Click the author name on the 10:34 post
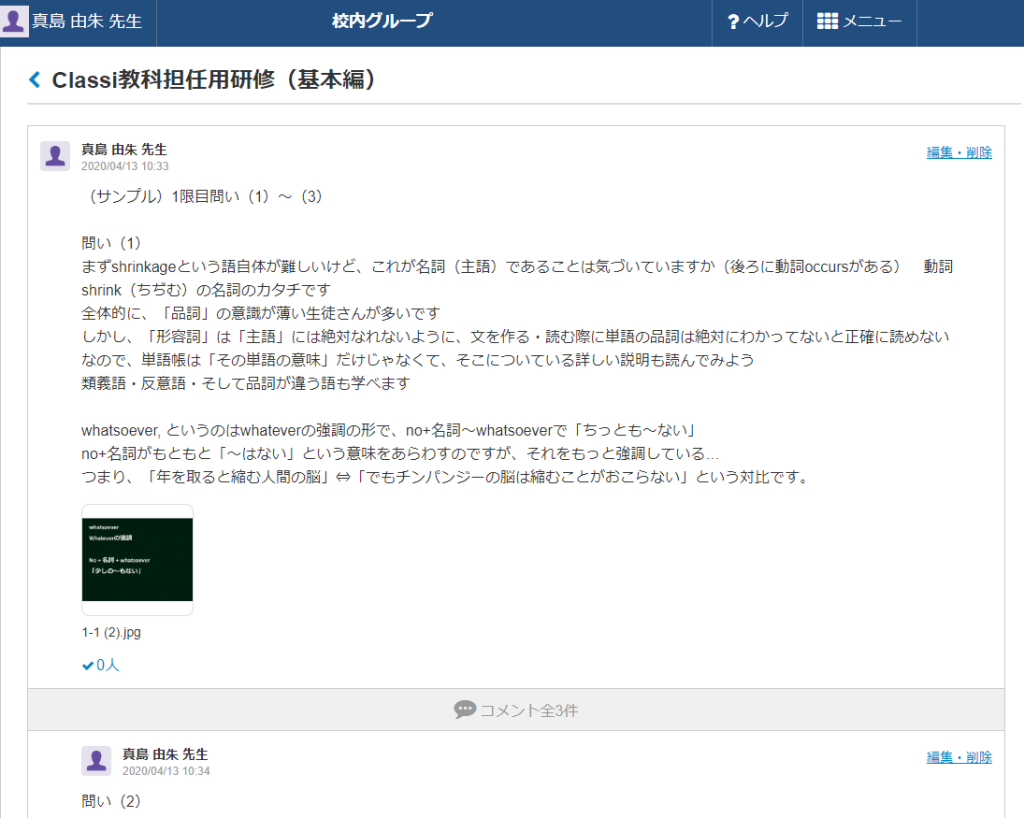Image resolution: width=1024 pixels, height=818 pixels. pos(165,754)
